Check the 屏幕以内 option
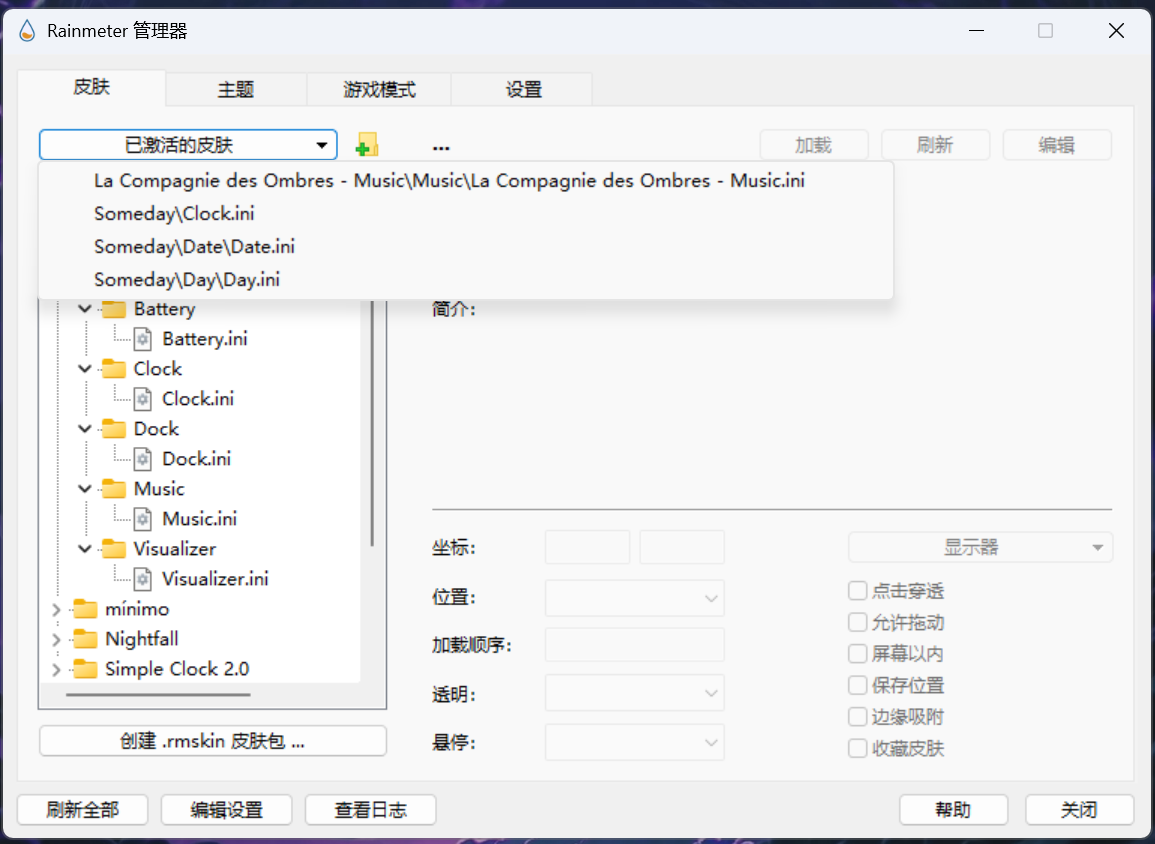Image resolution: width=1155 pixels, height=844 pixels. (x=857, y=654)
